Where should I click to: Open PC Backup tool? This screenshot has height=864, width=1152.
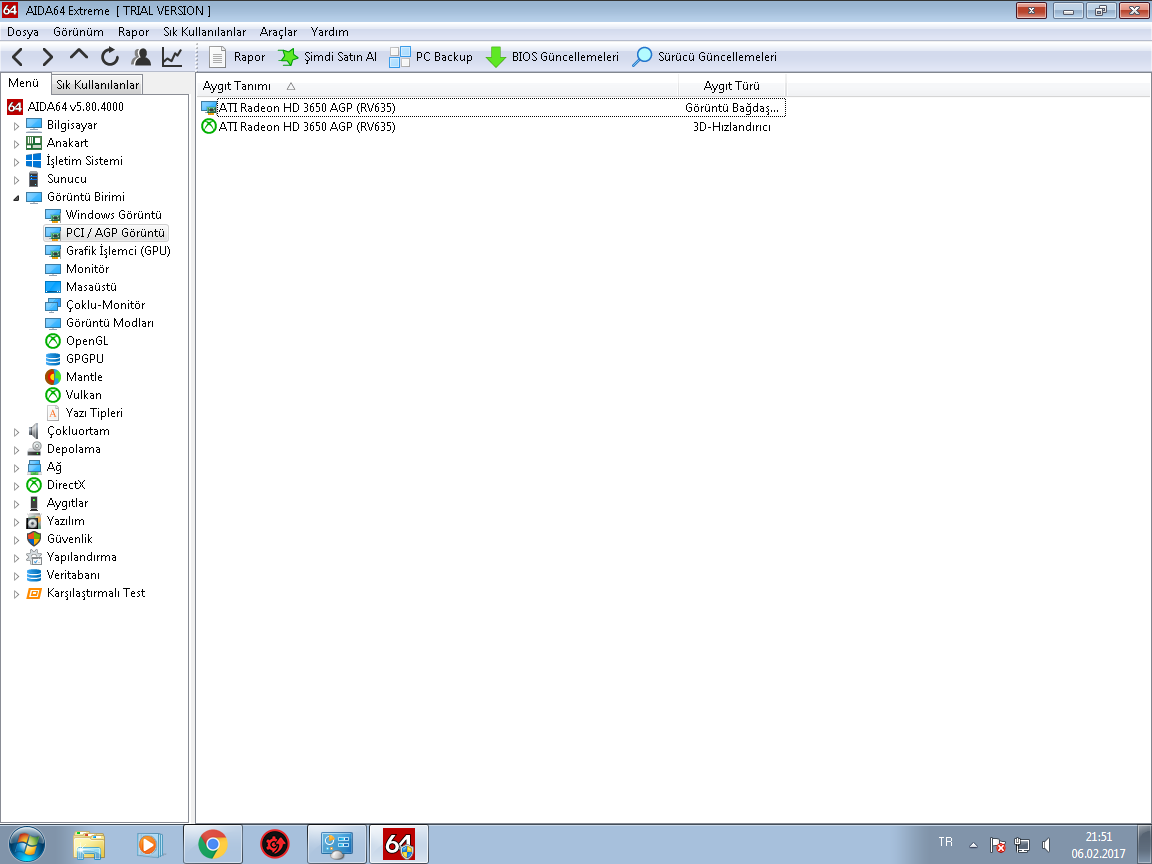tap(431, 57)
